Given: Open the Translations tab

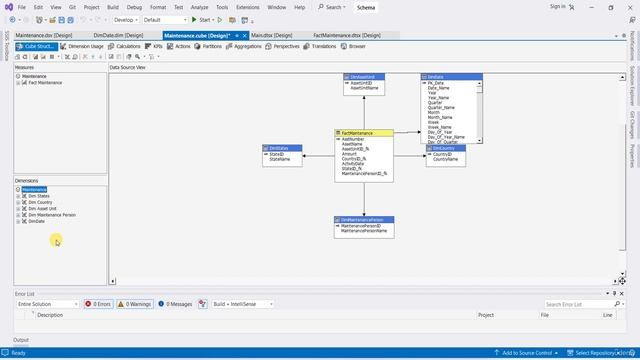Looking at the screenshot, I should pyautogui.click(x=320, y=47).
